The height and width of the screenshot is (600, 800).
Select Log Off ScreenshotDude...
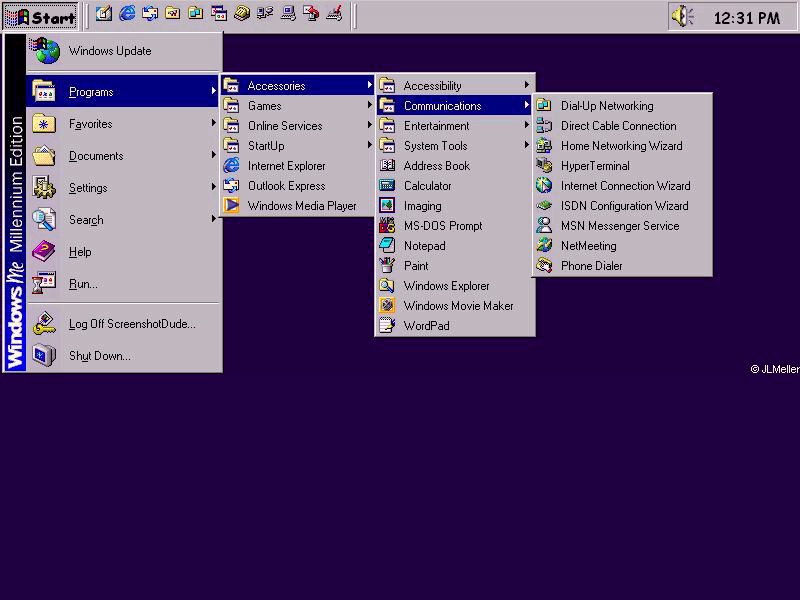(x=124, y=324)
